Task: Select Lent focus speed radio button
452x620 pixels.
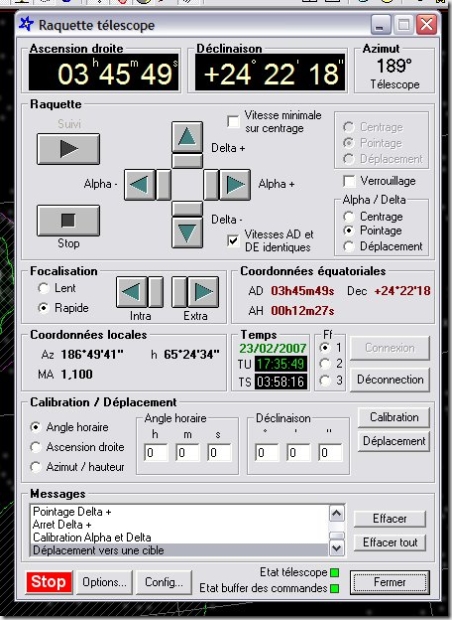Action: click(x=43, y=288)
